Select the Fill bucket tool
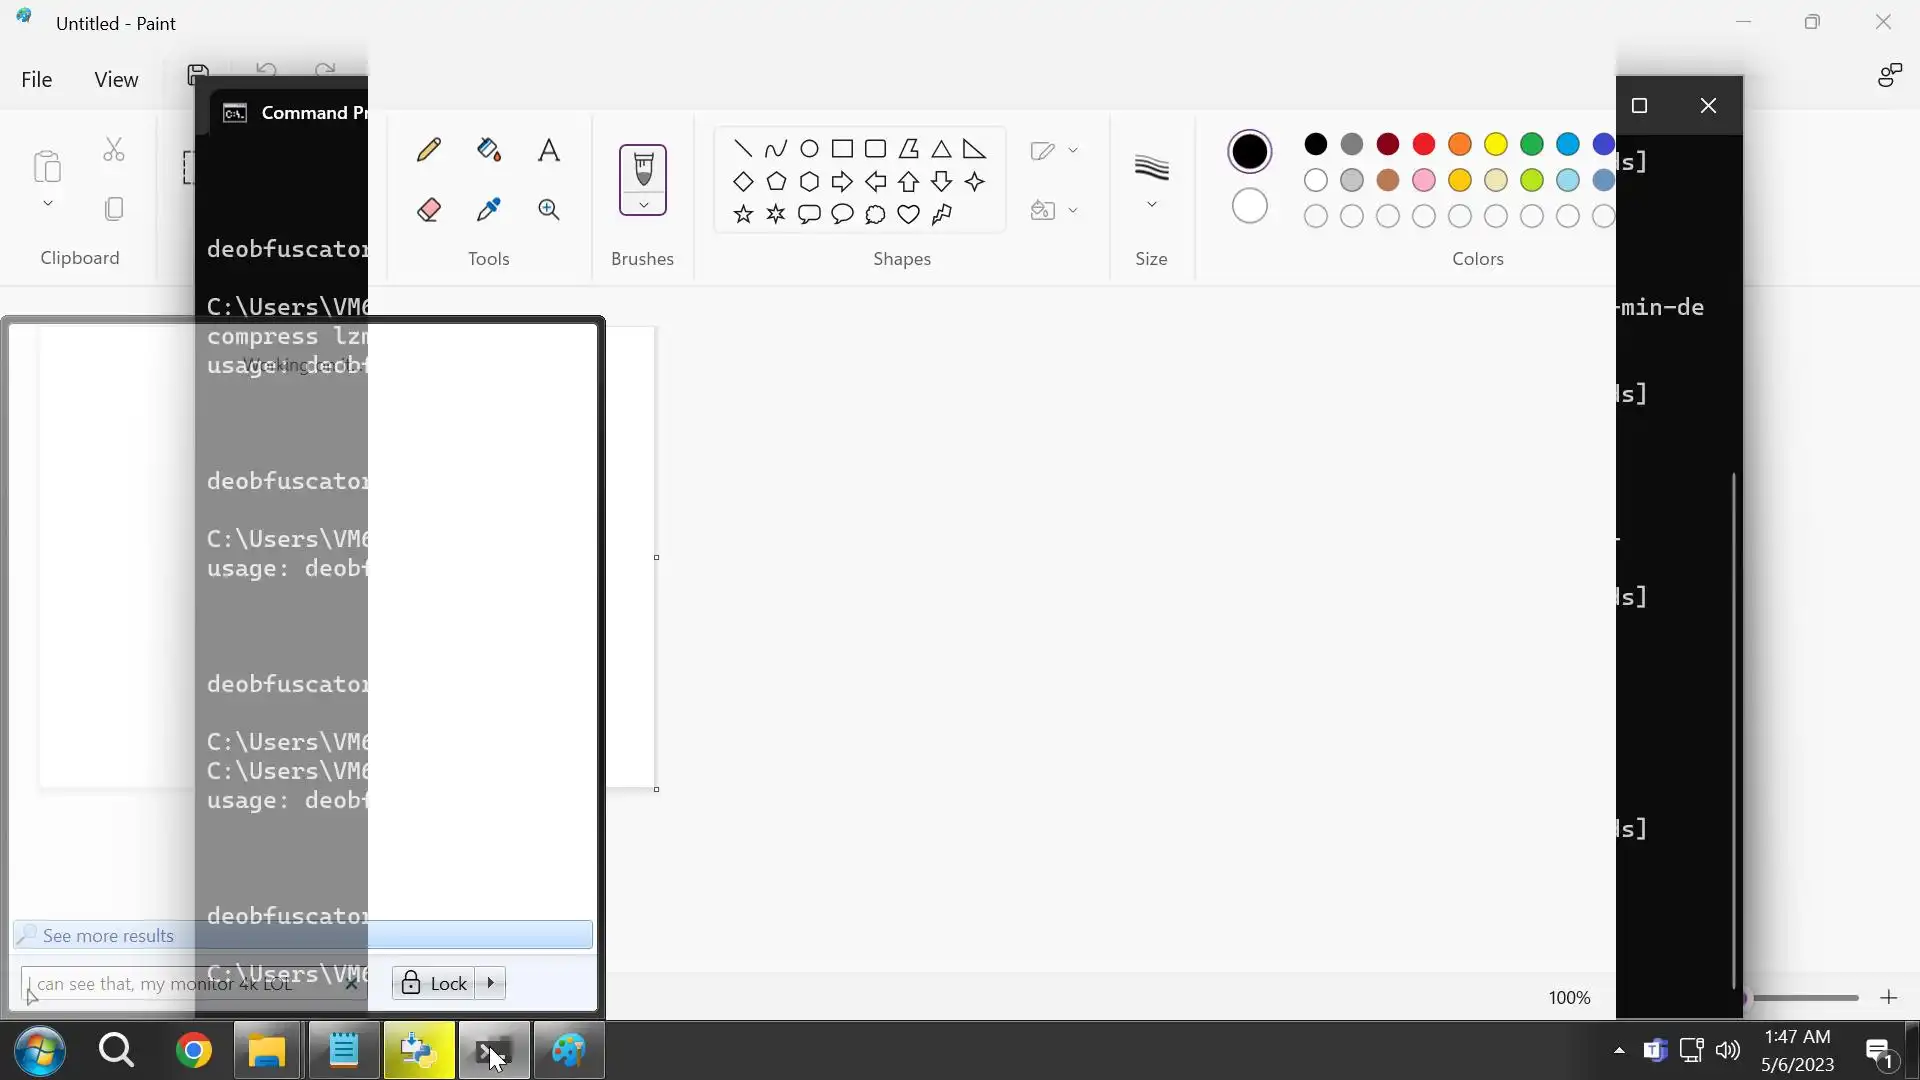The width and height of the screenshot is (1920, 1080). click(489, 150)
